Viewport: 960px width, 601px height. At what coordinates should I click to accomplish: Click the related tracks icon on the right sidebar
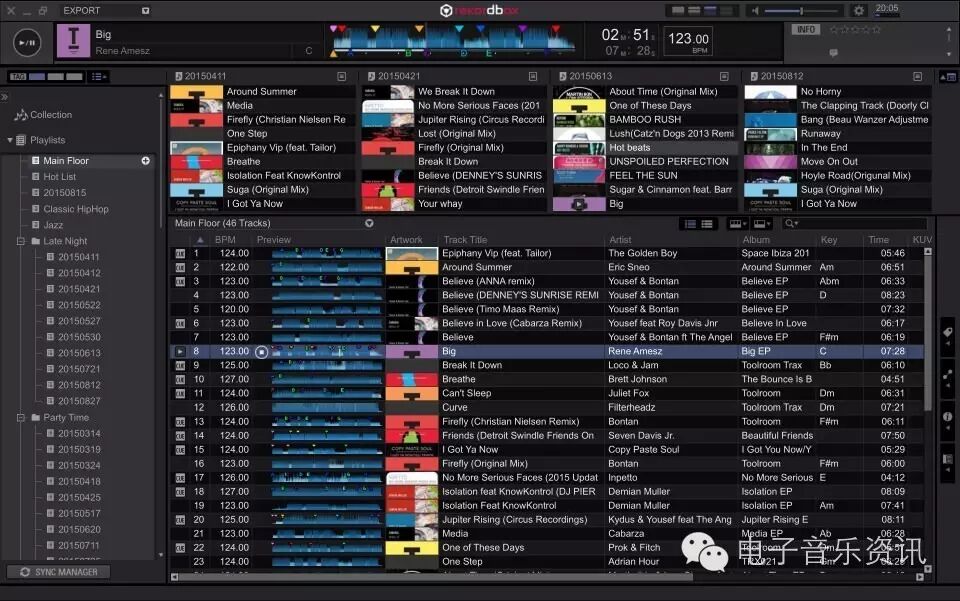[x=947, y=375]
